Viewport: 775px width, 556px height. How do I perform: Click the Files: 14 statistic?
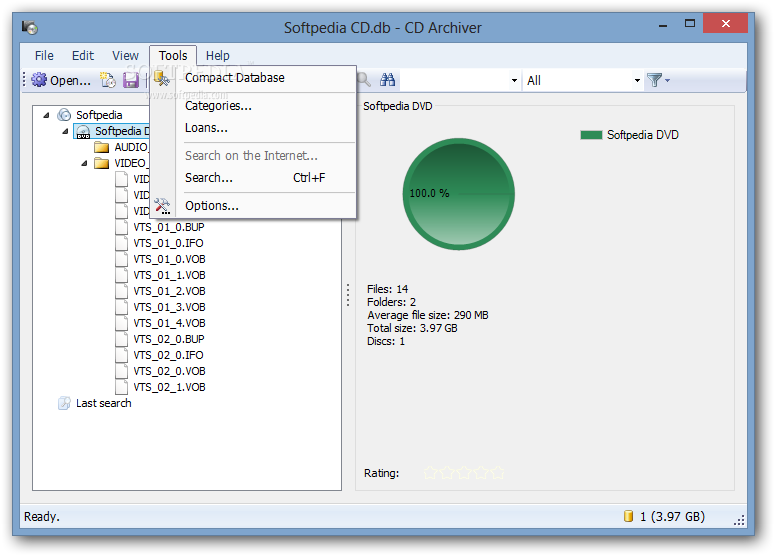click(x=388, y=289)
